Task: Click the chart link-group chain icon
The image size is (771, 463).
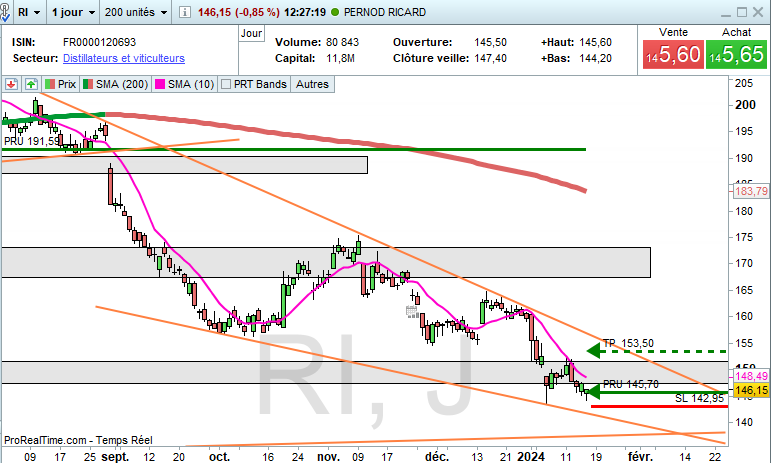Action: coord(5,12)
